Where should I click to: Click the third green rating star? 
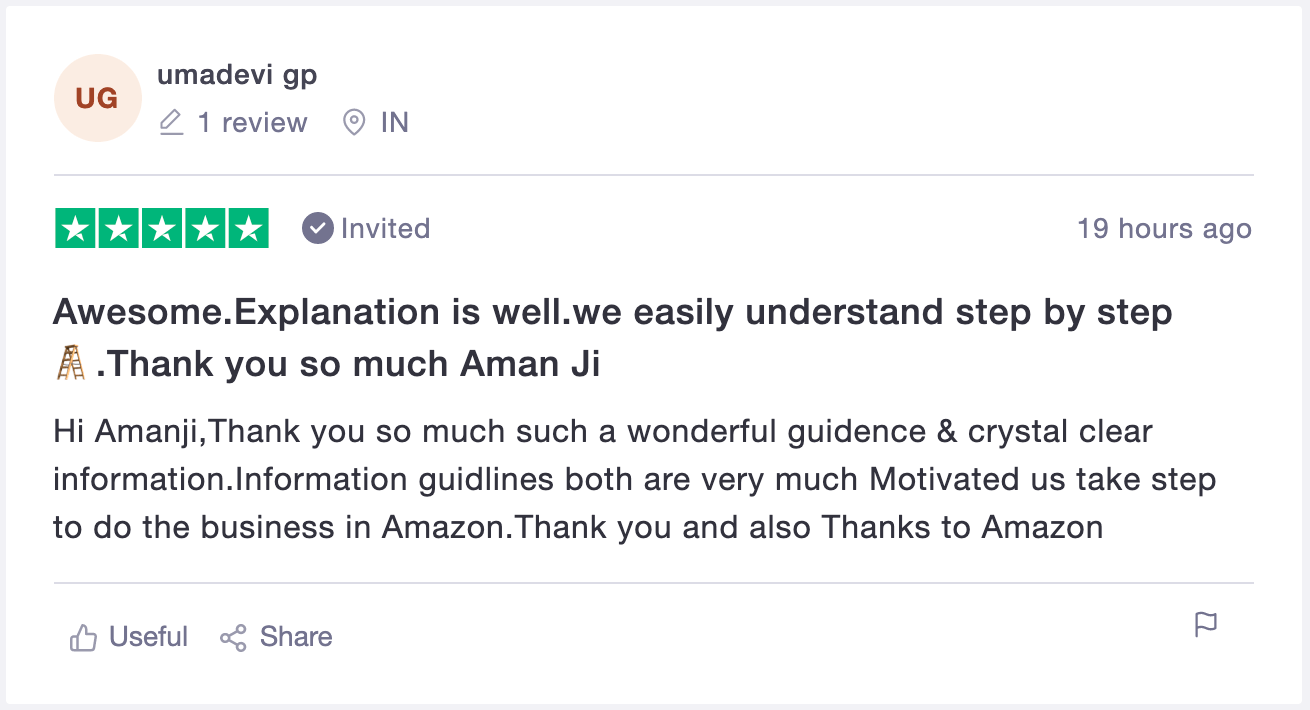[x=161, y=228]
